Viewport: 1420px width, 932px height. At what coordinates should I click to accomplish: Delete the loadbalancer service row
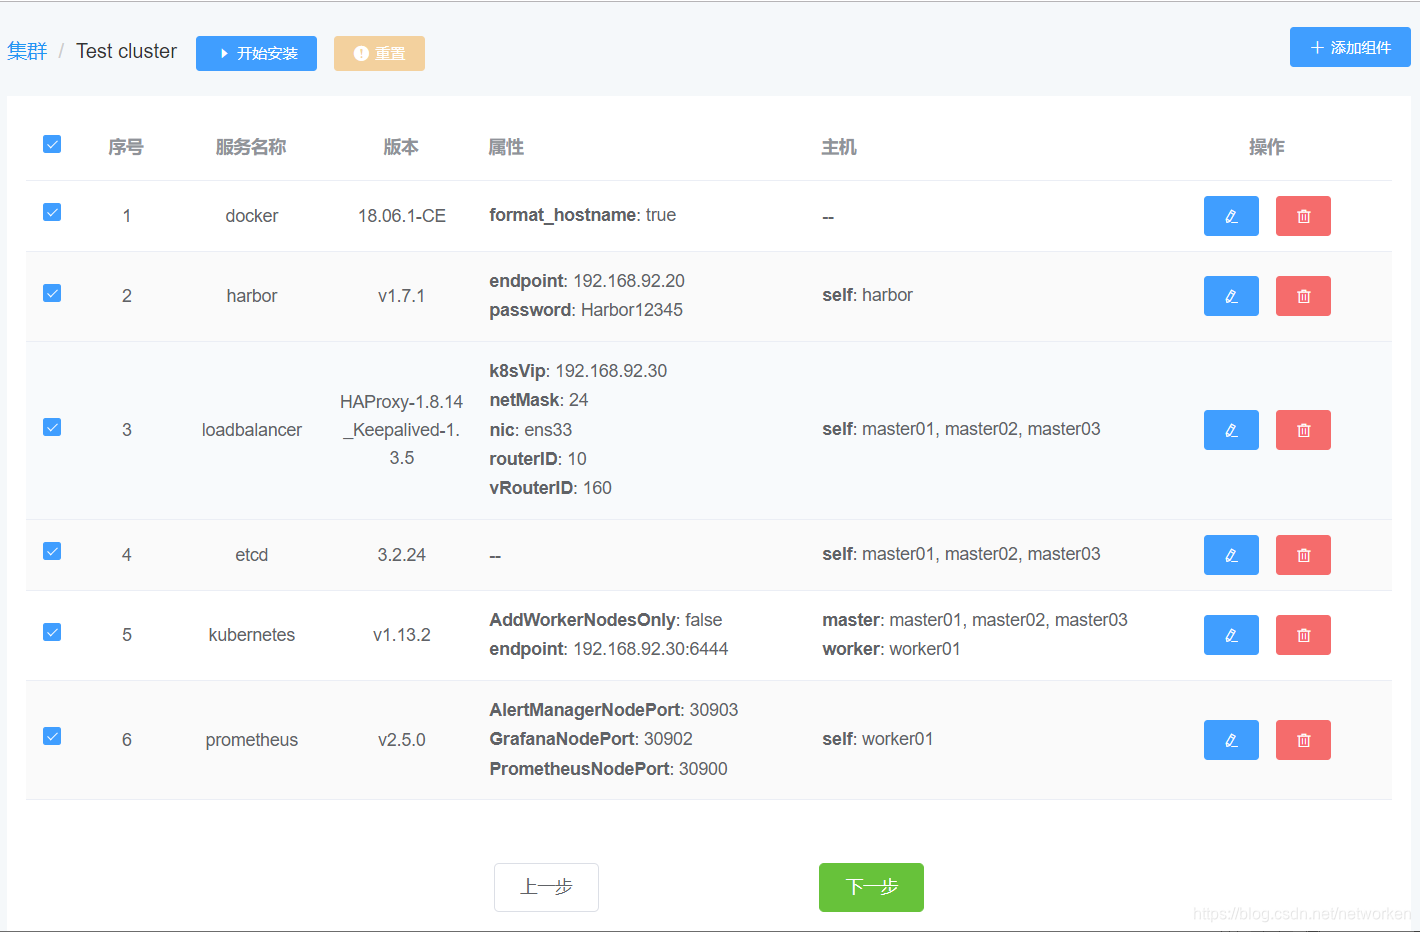point(1303,430)
